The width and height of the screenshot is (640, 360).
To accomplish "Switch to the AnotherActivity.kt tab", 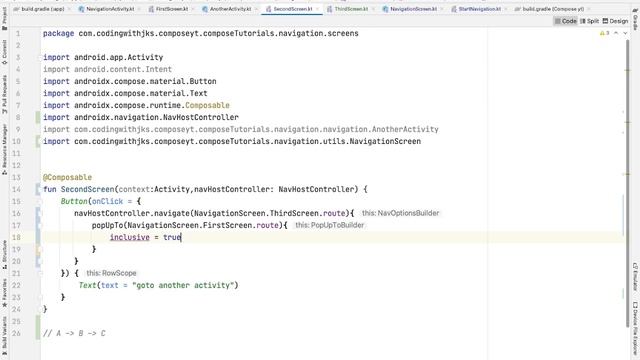I will point(230,9).
